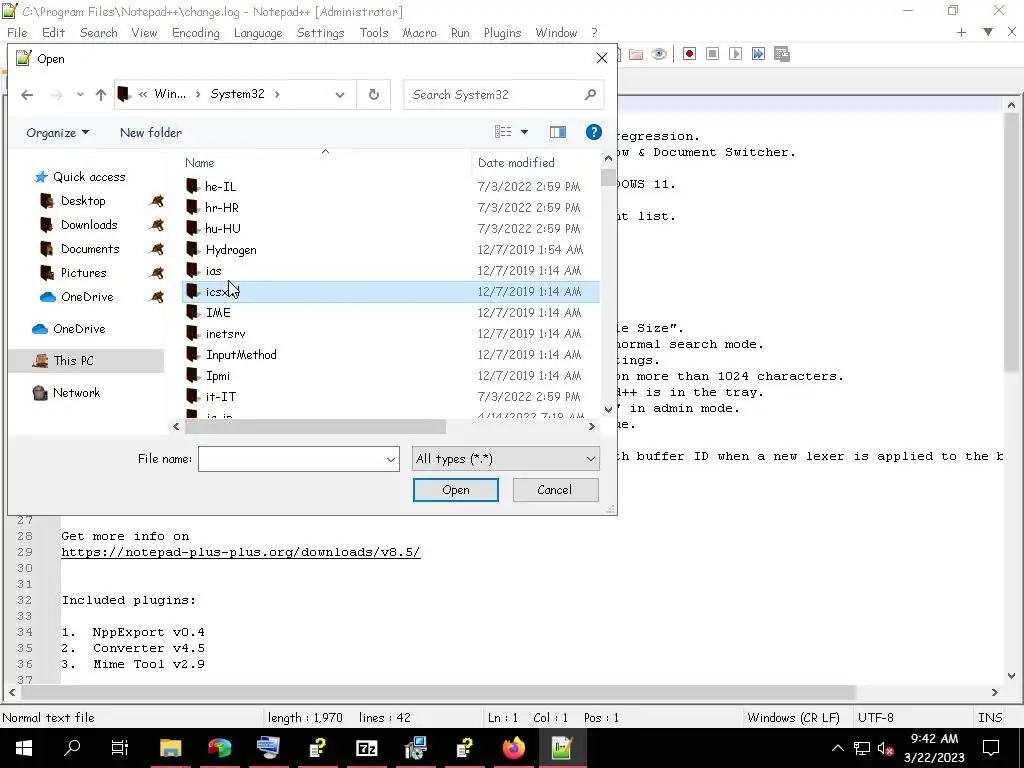Open pinned Pictures location
Image resolution: width=1024 pixels, height=768 pixels.
83,273
